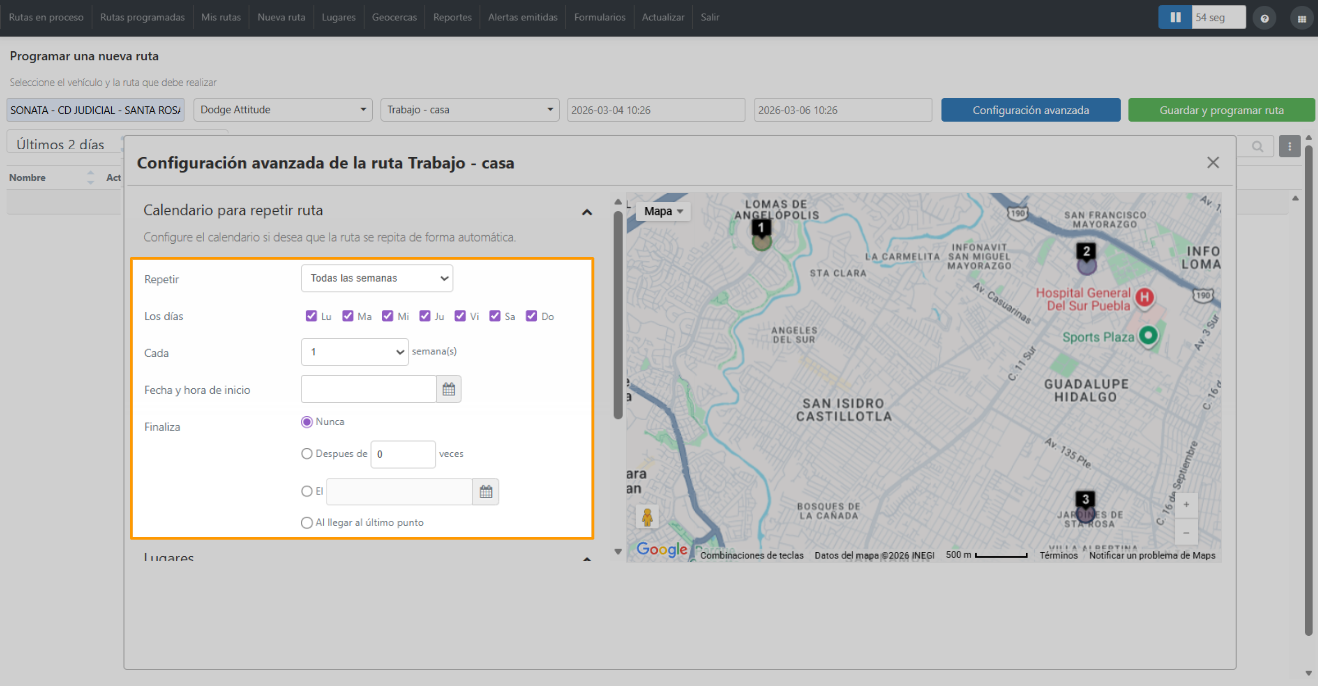1318x686 pixels.
Task: Go to Rutas programadas menu item
Action: point(142,18)
